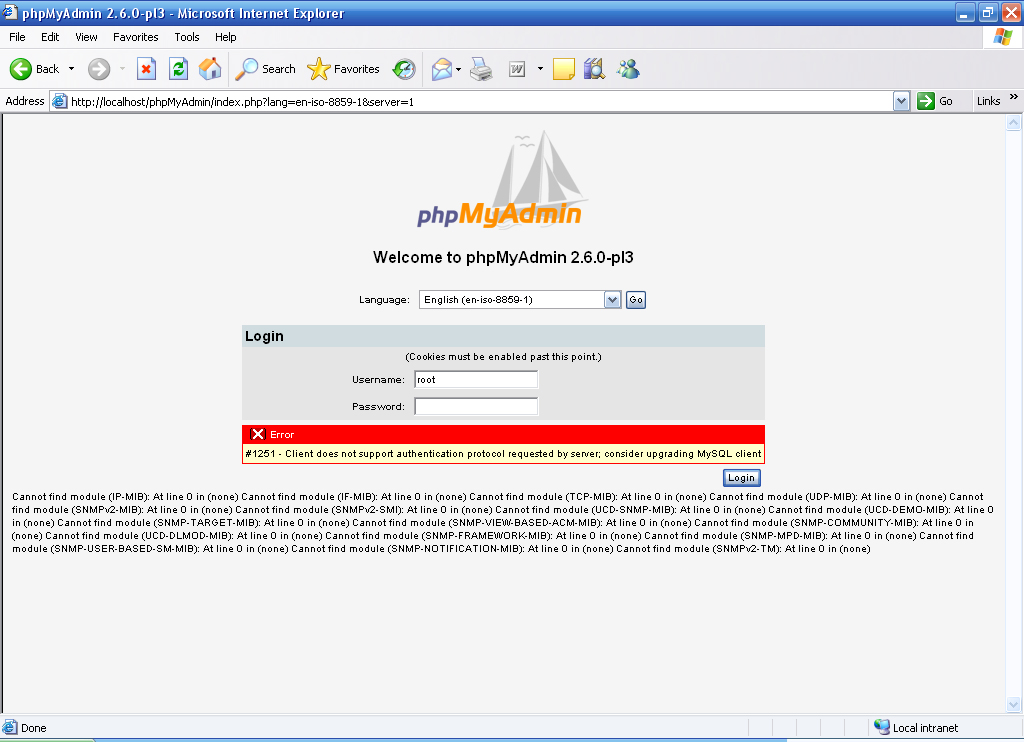Click the Login submit button
The width and height of the screenshot is (1024, 742).
click(741, 477)
